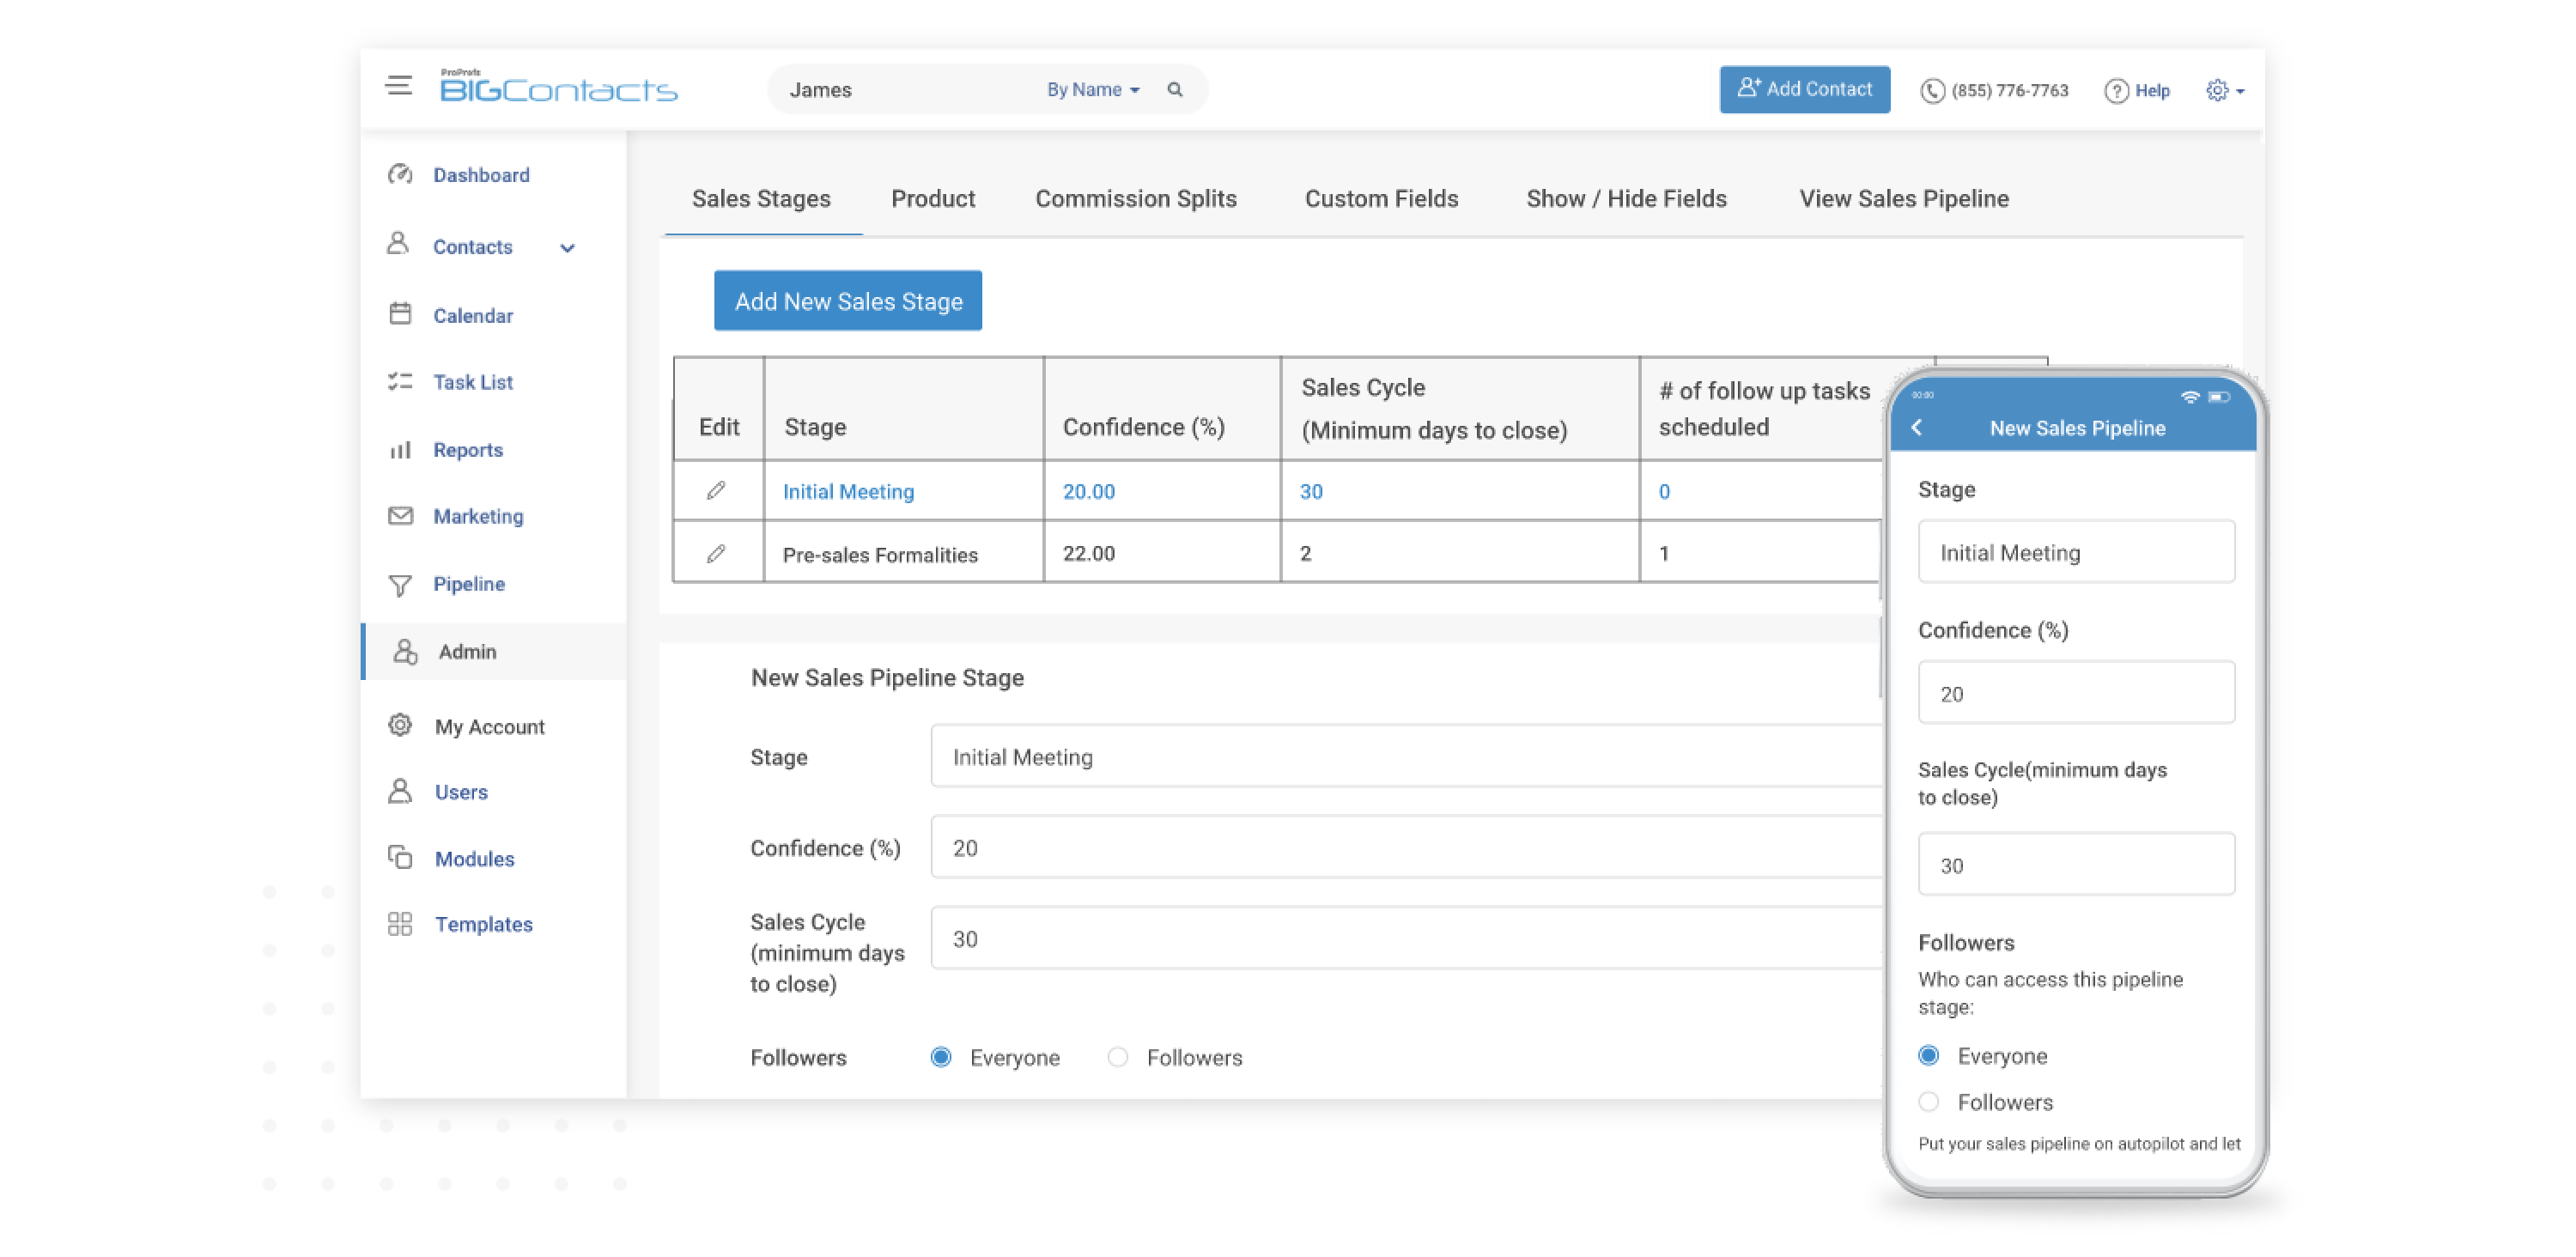Open the Custom Fields tab
The width and height of the screenshot is (2576, 1257).
coord(1381,199)
